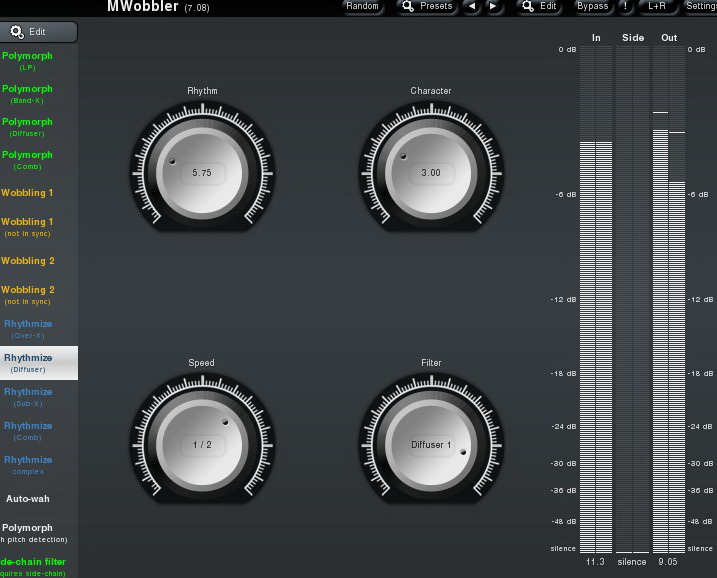Click the Side level meter
Viewport: 717px width, 578px height.
tap(632, 300)
